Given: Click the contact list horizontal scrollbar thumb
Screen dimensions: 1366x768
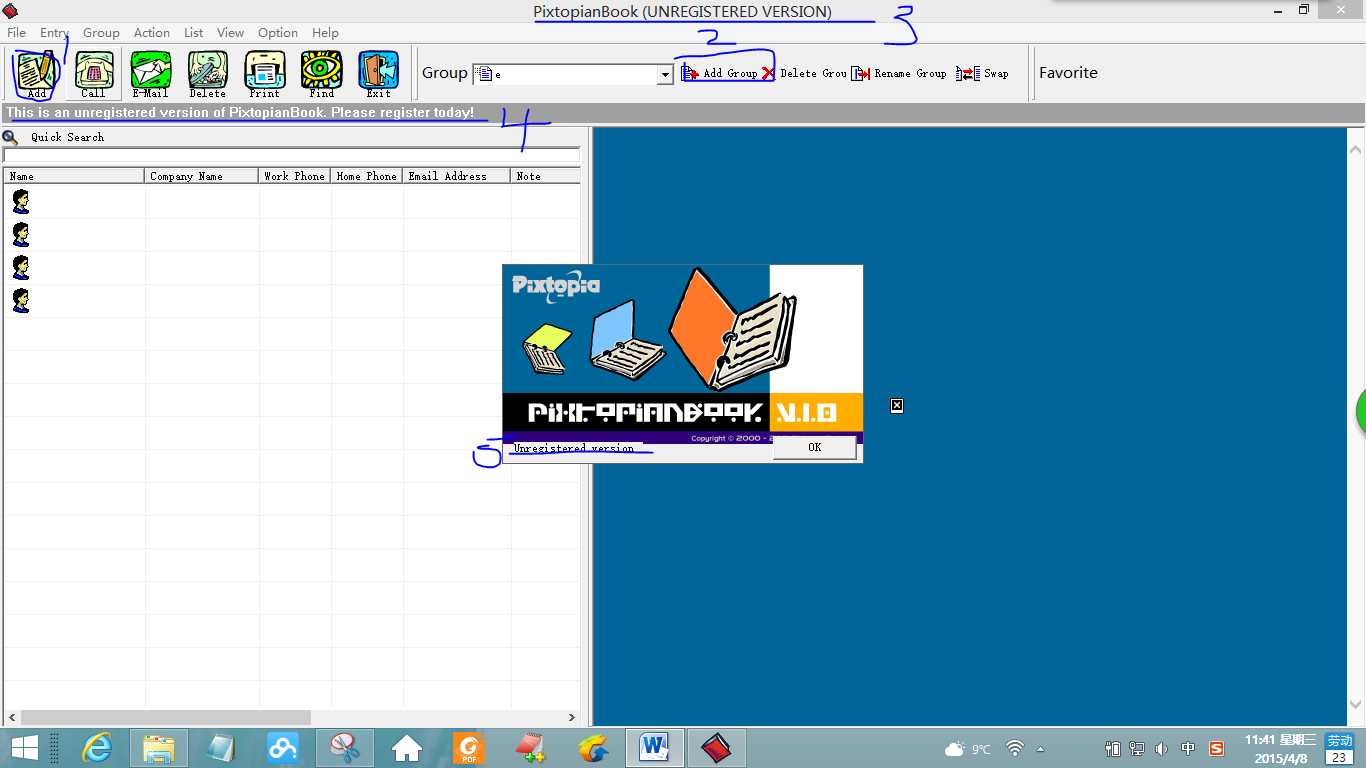Looking at the screenshot, I should (166, 717).
